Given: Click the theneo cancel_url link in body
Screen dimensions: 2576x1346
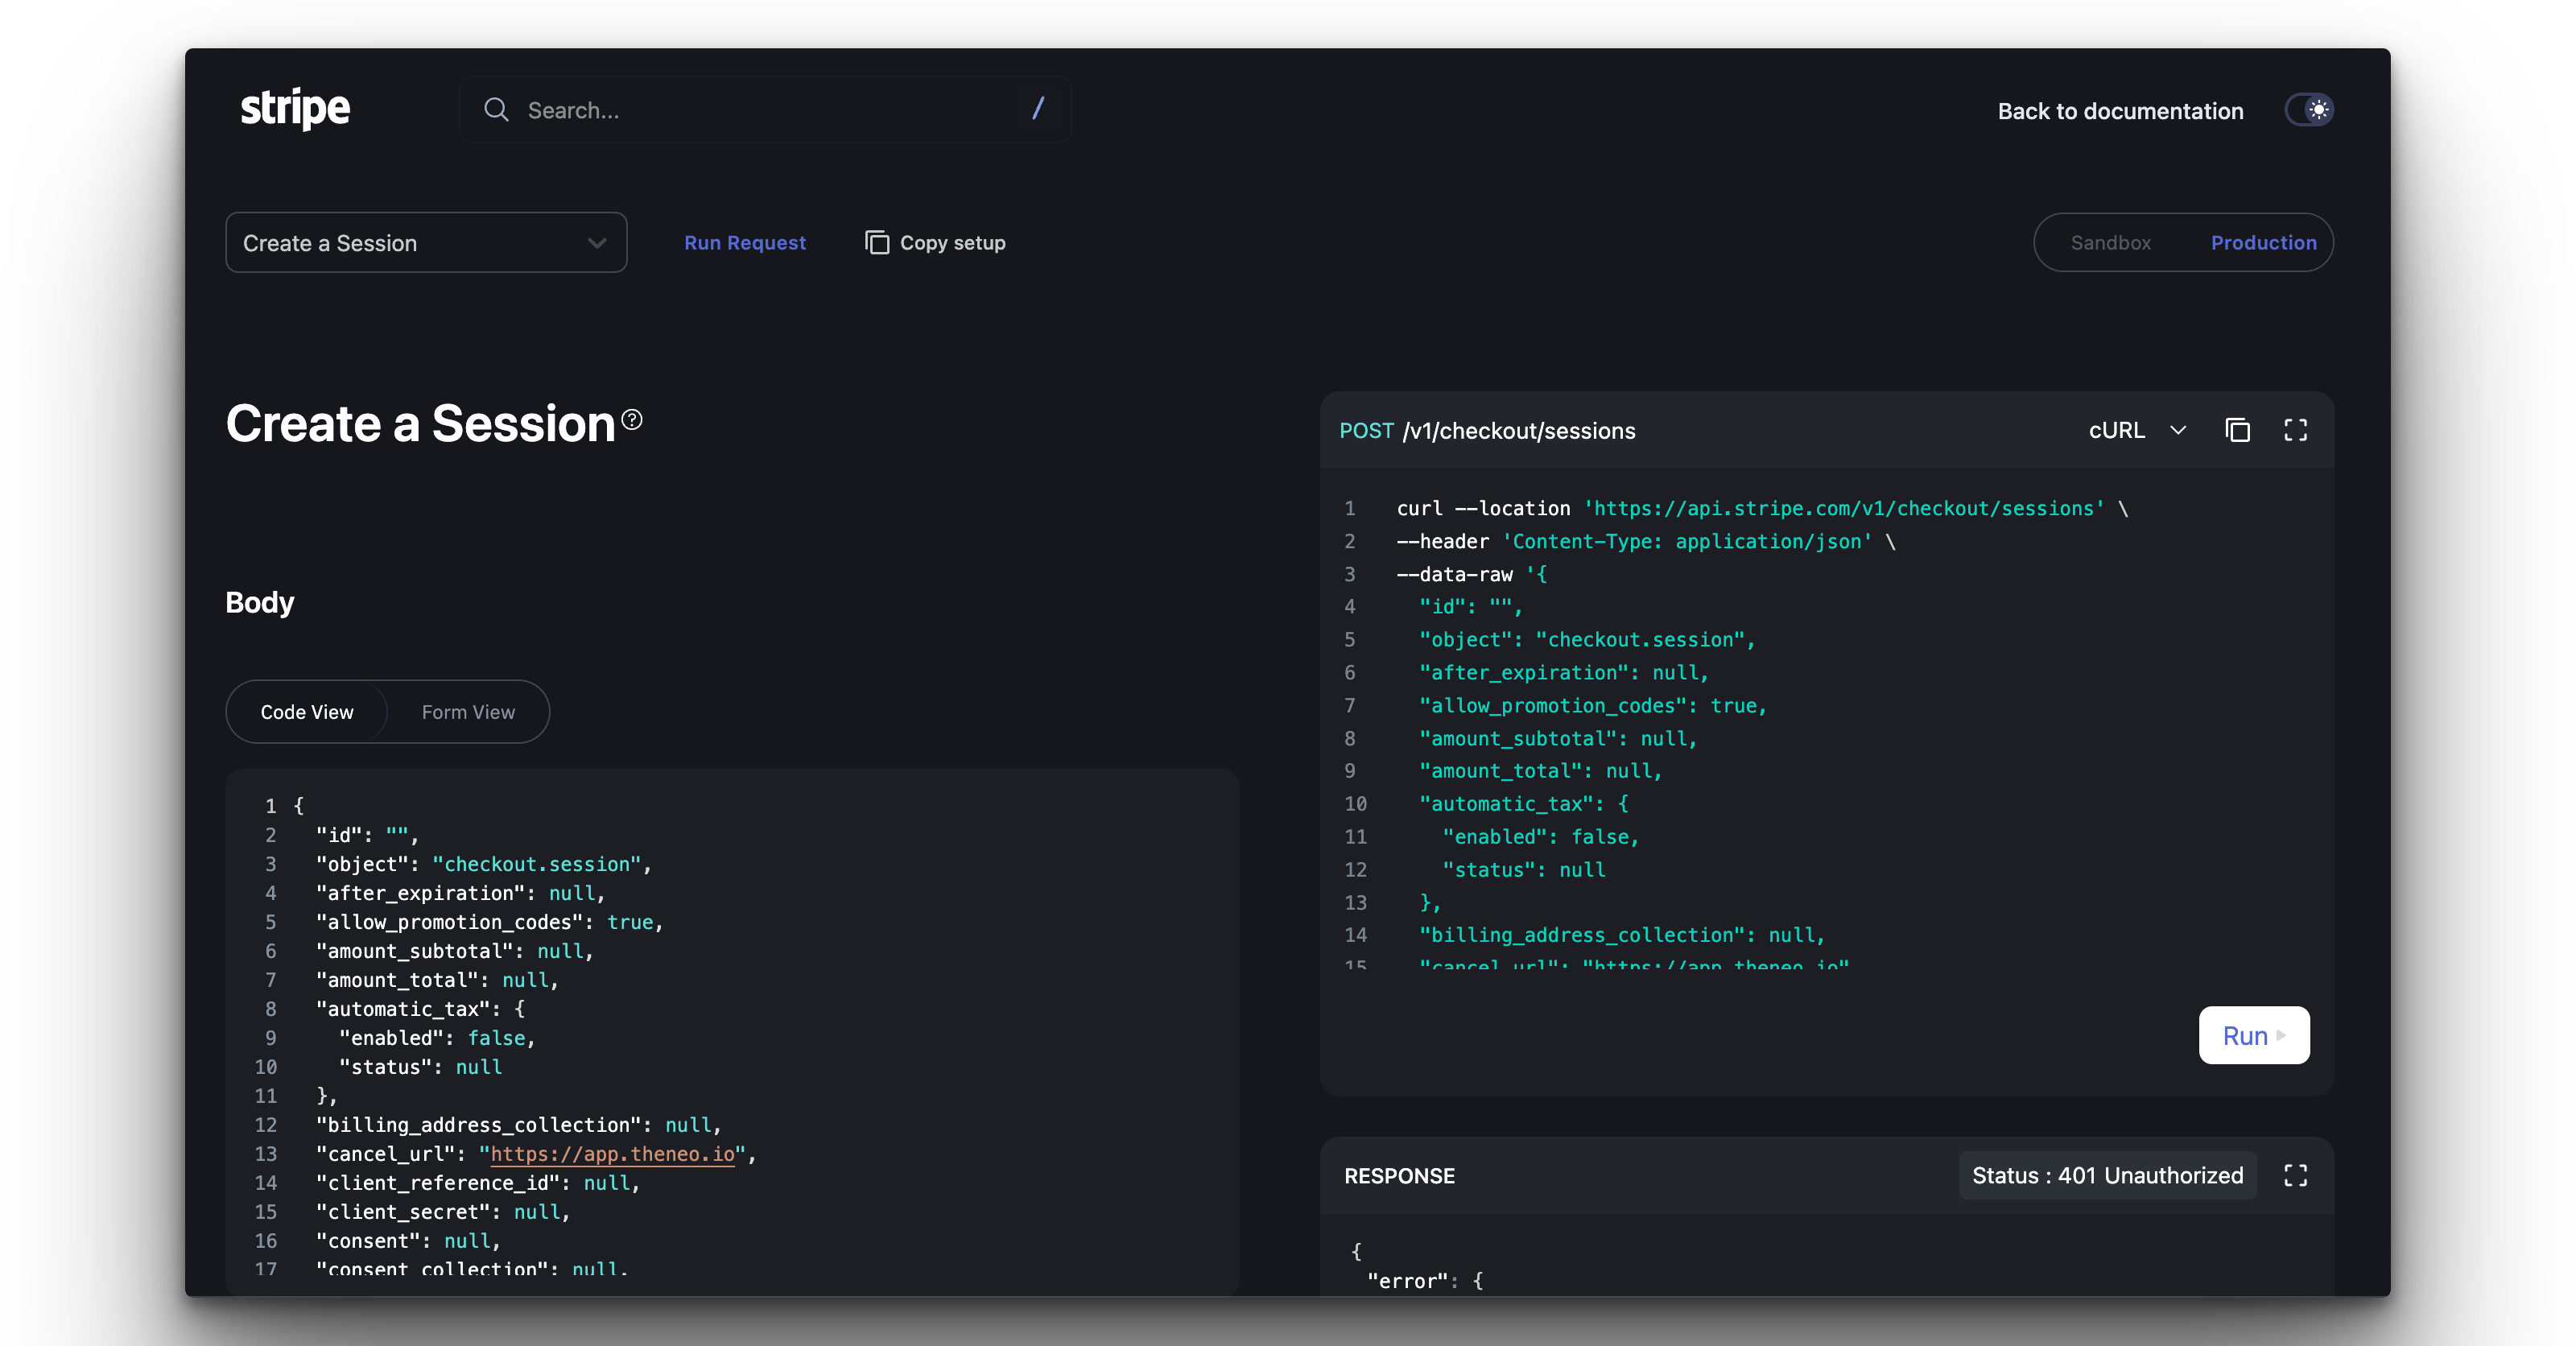Looking at the screenshot, I should click(612, 1154).
